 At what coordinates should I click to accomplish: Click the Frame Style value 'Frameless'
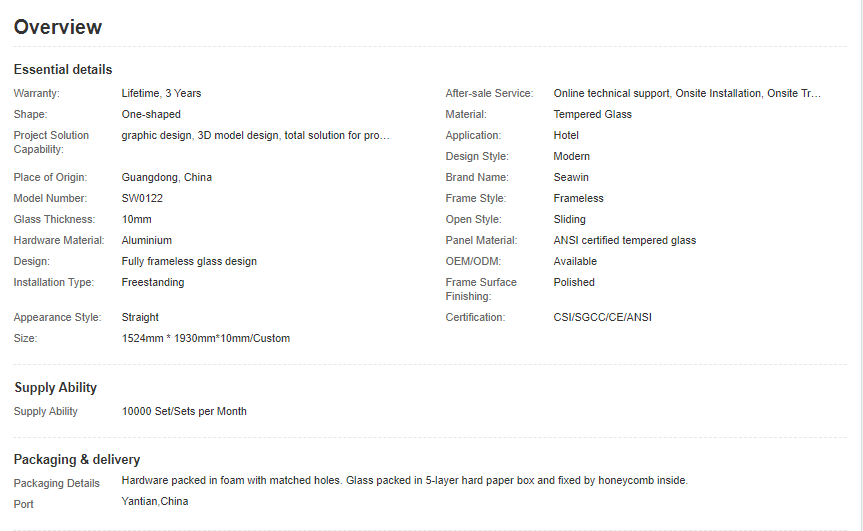coord(578,198)
